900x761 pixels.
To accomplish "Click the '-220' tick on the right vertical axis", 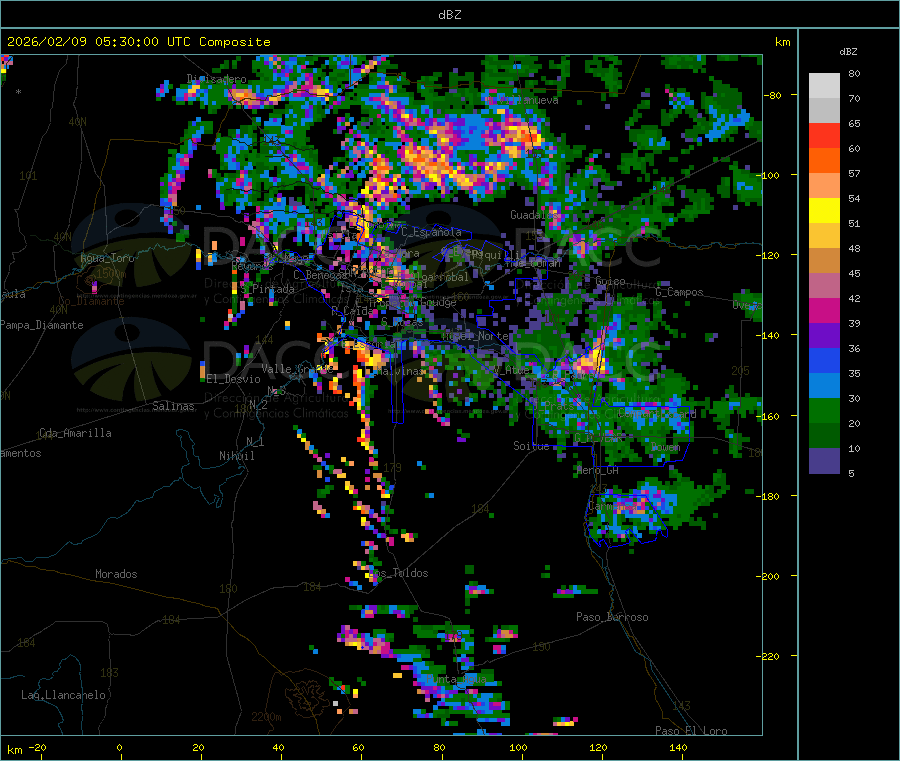I will coord(767,656).
